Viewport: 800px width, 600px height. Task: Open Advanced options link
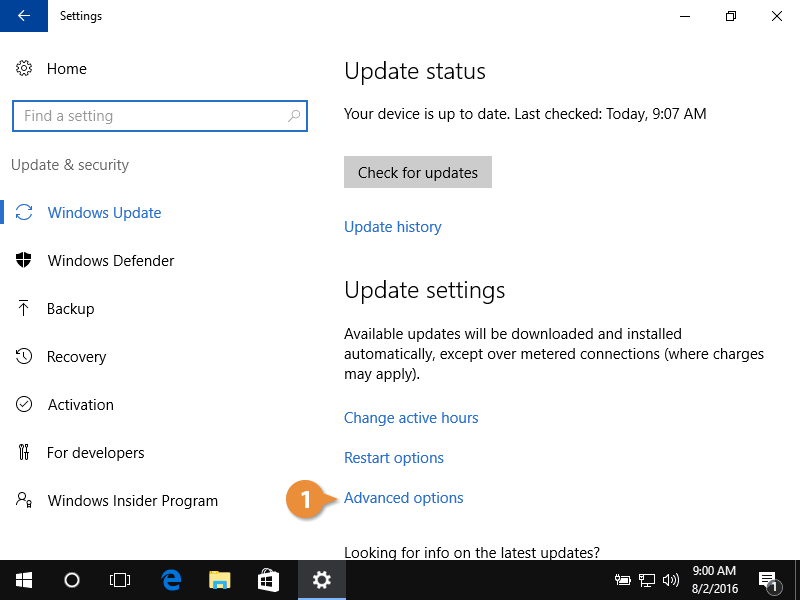click(x=404, y=498)
